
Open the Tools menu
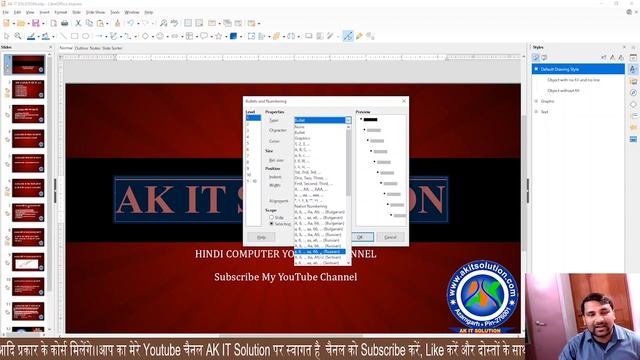(115, 12)
